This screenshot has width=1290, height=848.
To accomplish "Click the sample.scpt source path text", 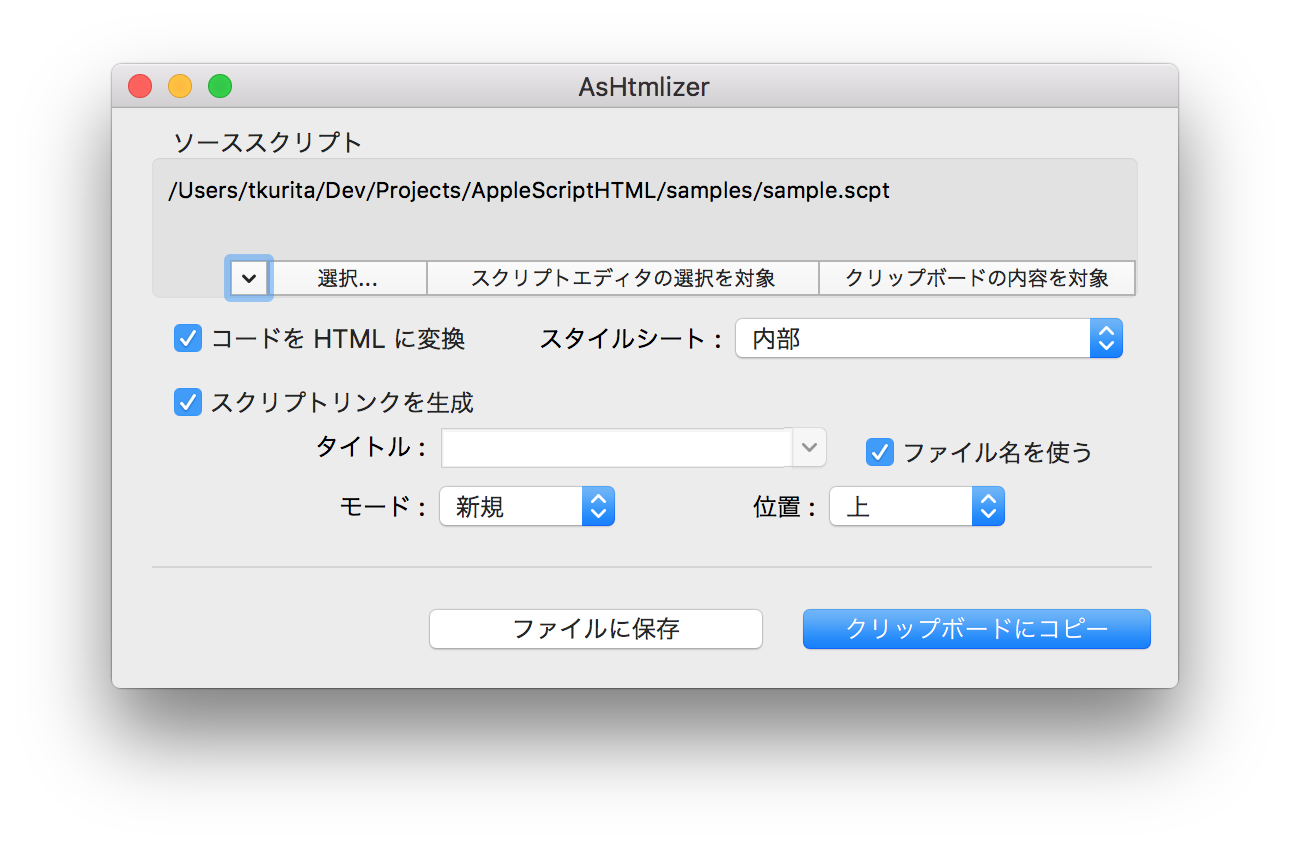I will coord(529,191).
